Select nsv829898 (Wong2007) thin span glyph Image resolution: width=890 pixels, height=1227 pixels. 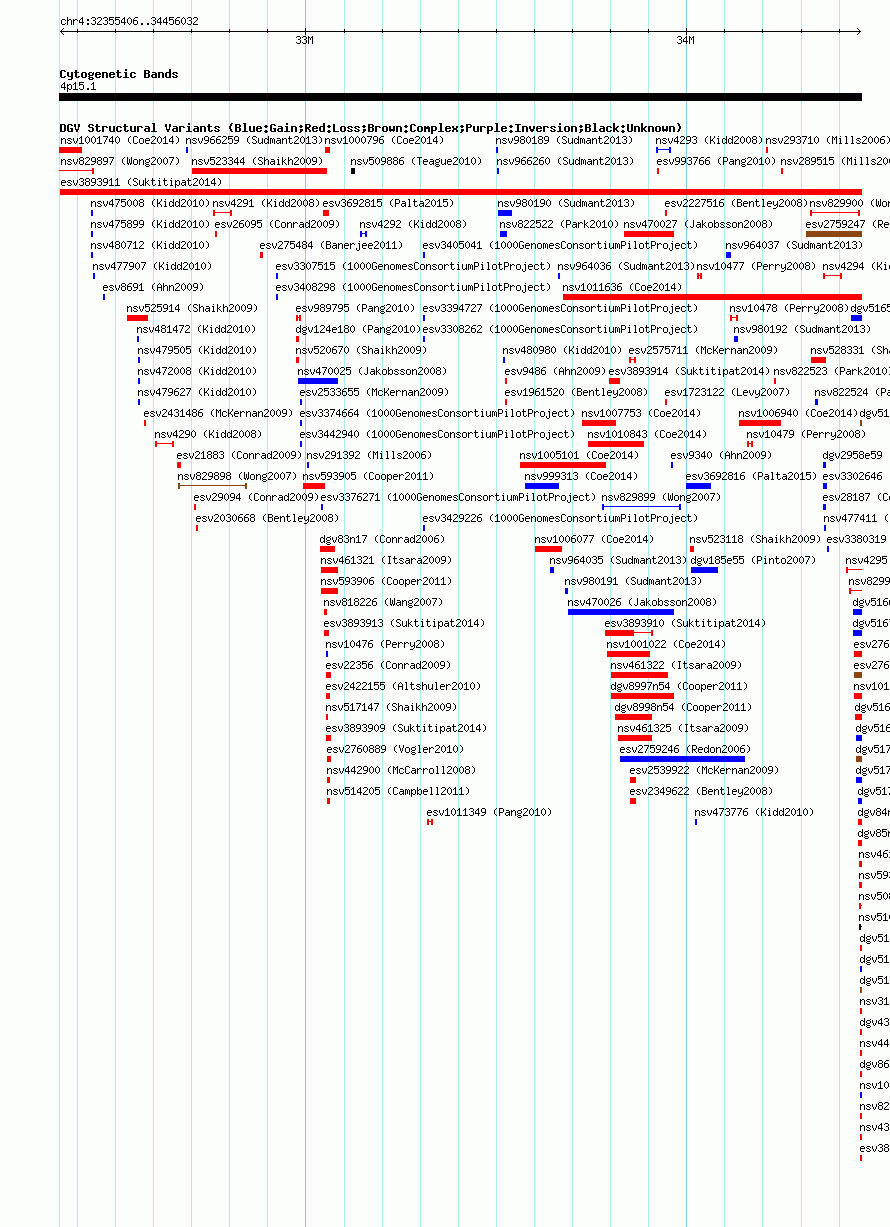pos(212,486)
